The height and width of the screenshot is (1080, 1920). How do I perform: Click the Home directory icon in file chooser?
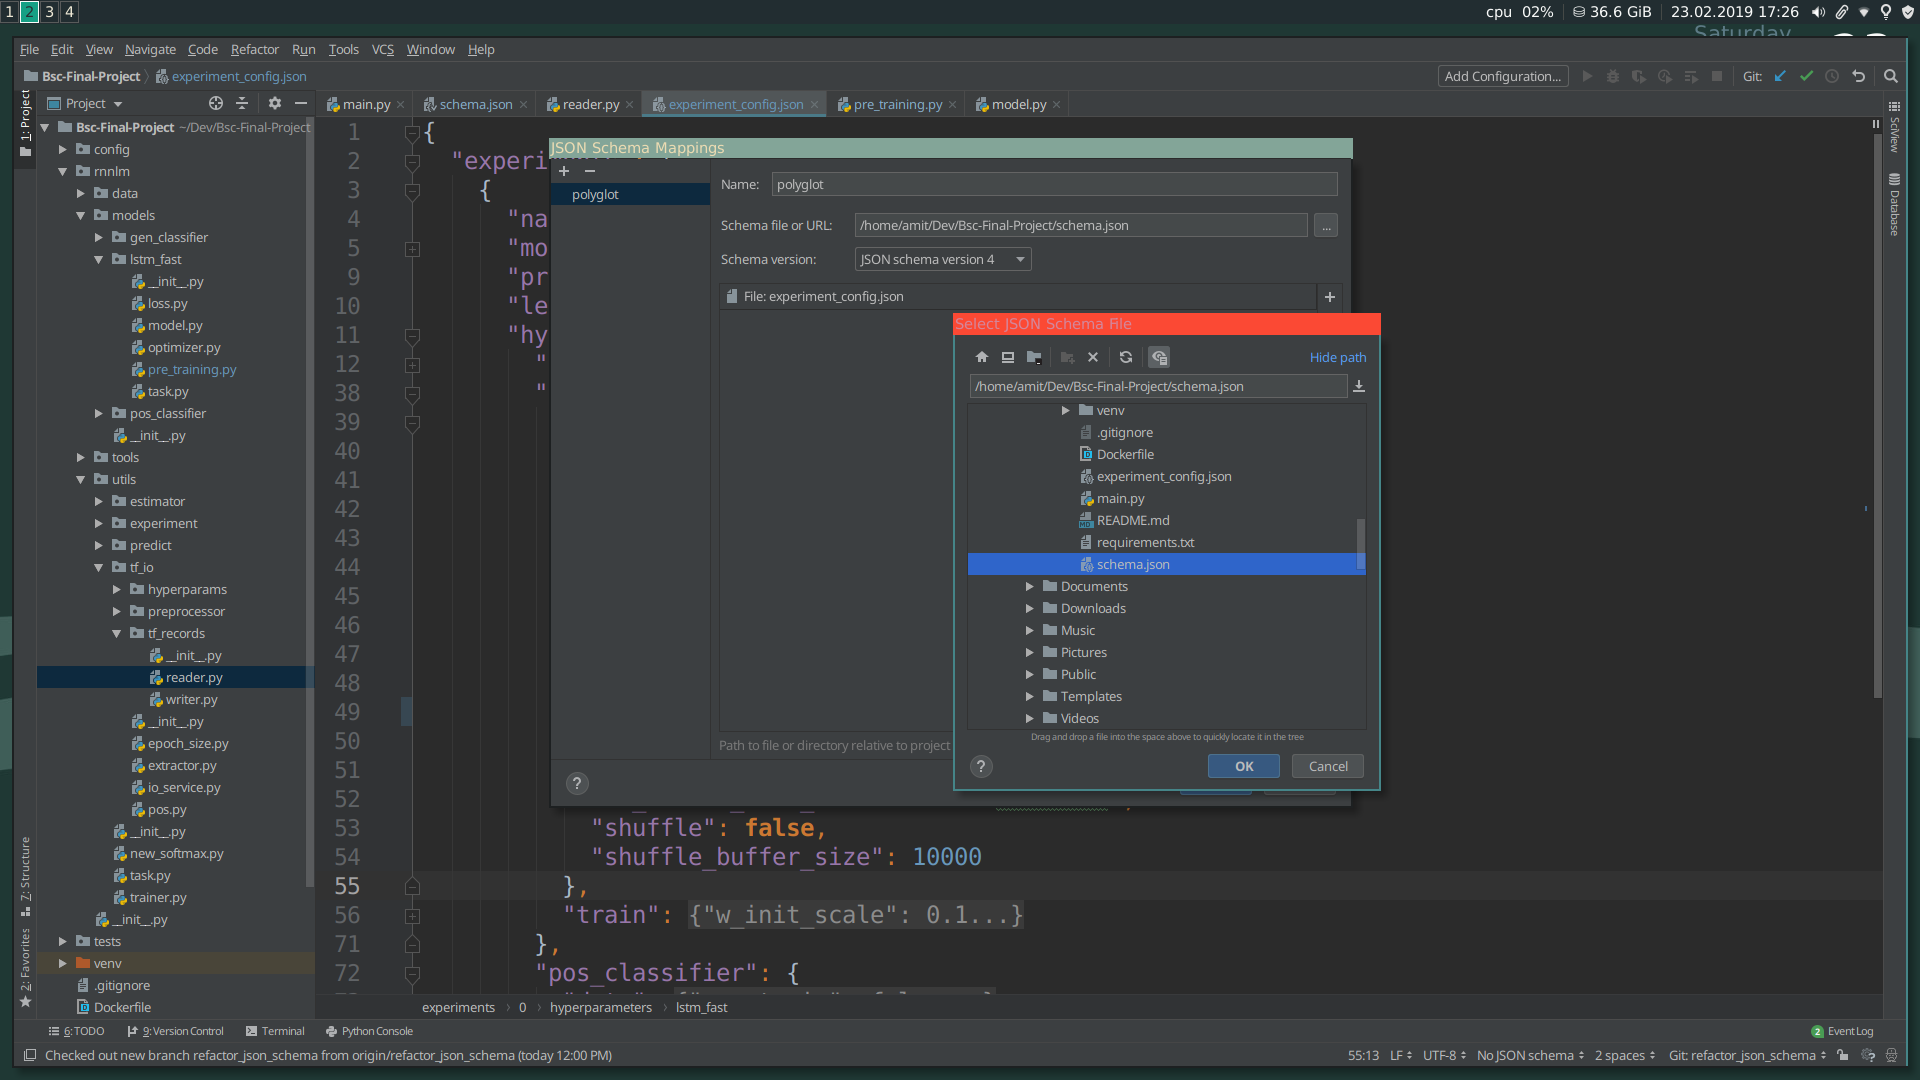[x=982, y=357]
